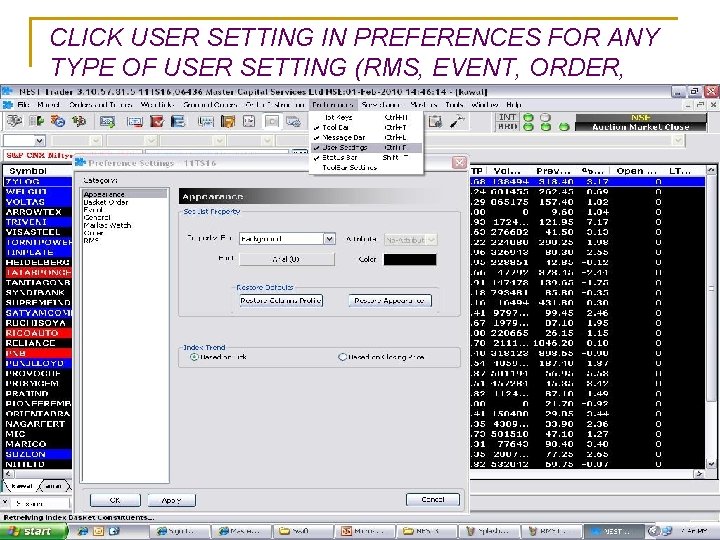Image resolution: width=720 pixels, height=540 pixels.
Task: Select Market Watch category
Action: click(x=107, y=225)
